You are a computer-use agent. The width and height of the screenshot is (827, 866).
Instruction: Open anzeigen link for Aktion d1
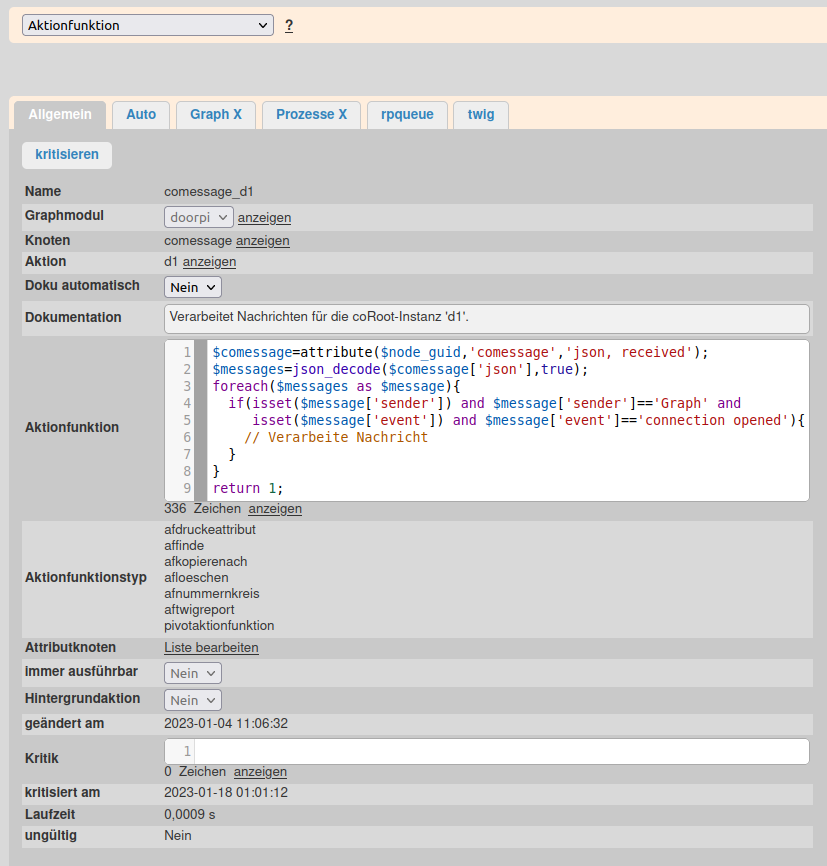[x=209, y=262]
